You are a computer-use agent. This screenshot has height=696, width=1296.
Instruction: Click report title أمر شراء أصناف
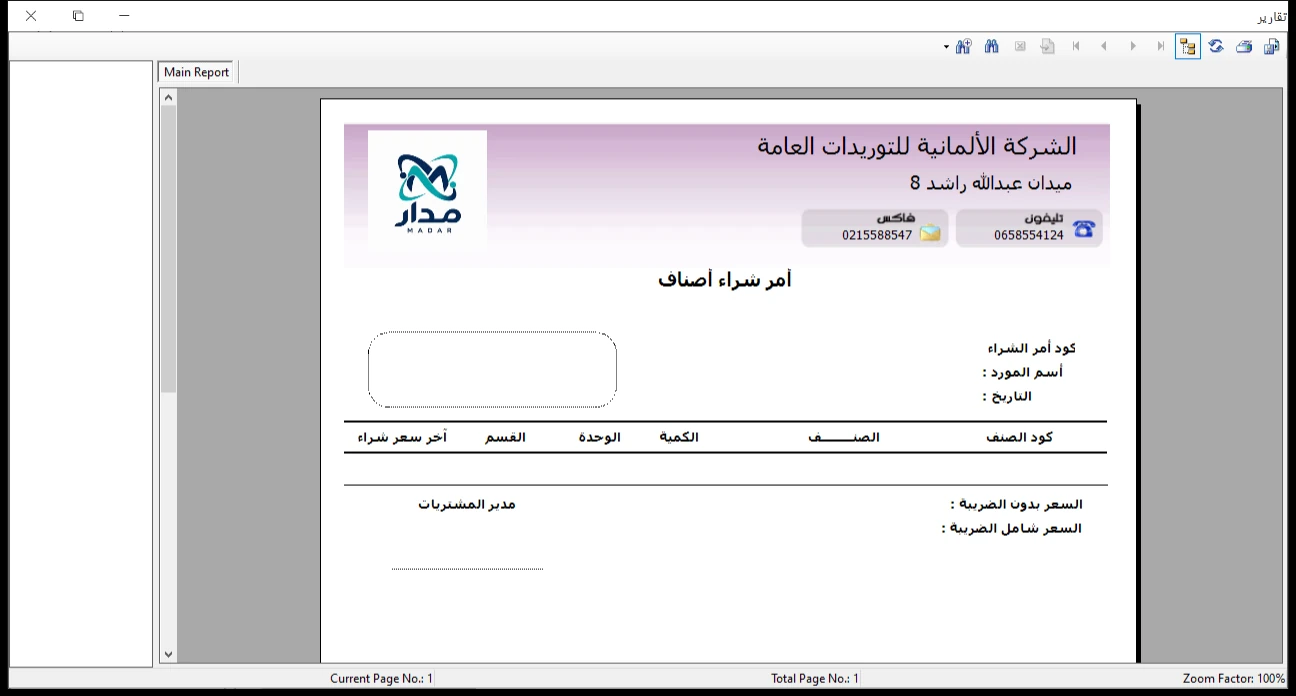click(x=725, y=281)
